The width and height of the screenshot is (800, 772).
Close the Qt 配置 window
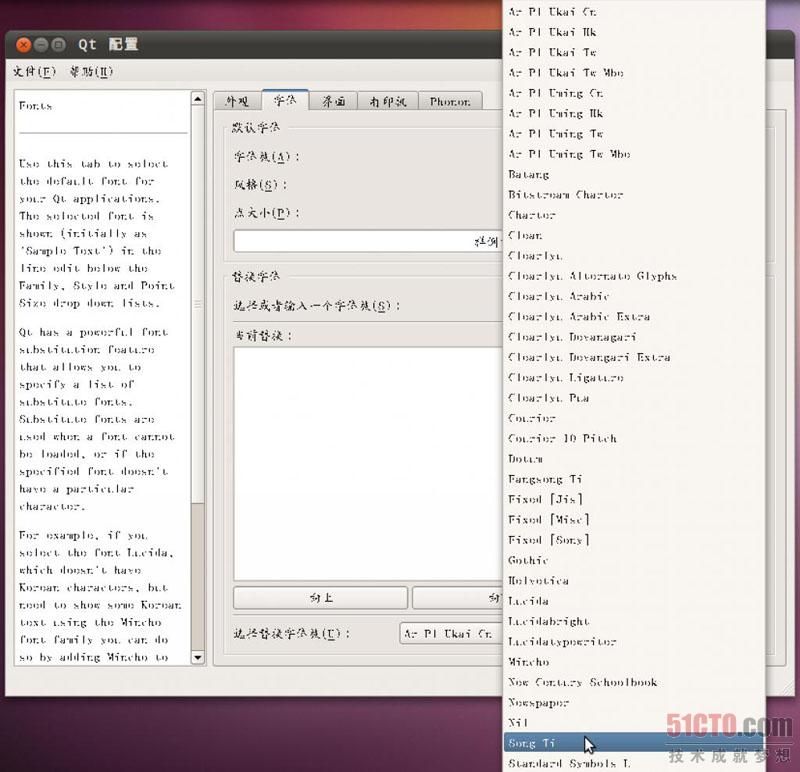[23, 45]
